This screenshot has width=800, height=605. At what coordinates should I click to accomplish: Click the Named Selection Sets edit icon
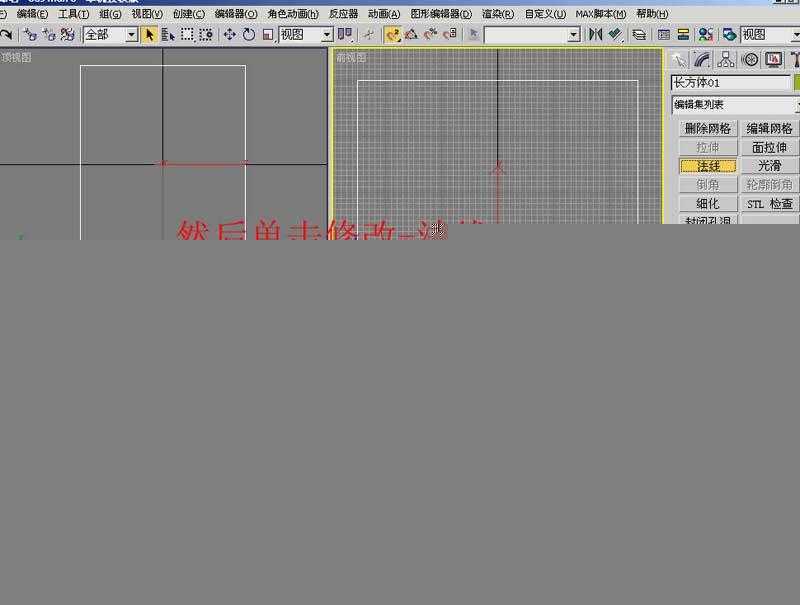(473, 35)
